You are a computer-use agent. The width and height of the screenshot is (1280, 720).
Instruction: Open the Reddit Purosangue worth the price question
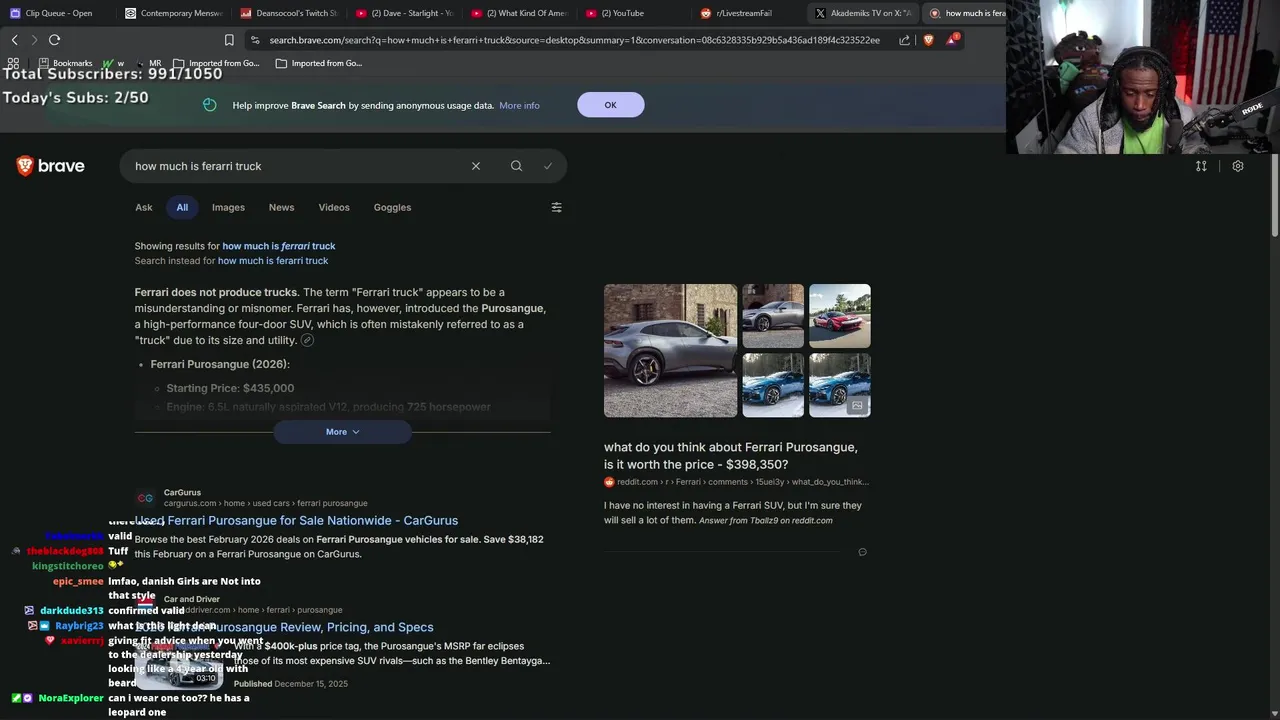[730, 456]
